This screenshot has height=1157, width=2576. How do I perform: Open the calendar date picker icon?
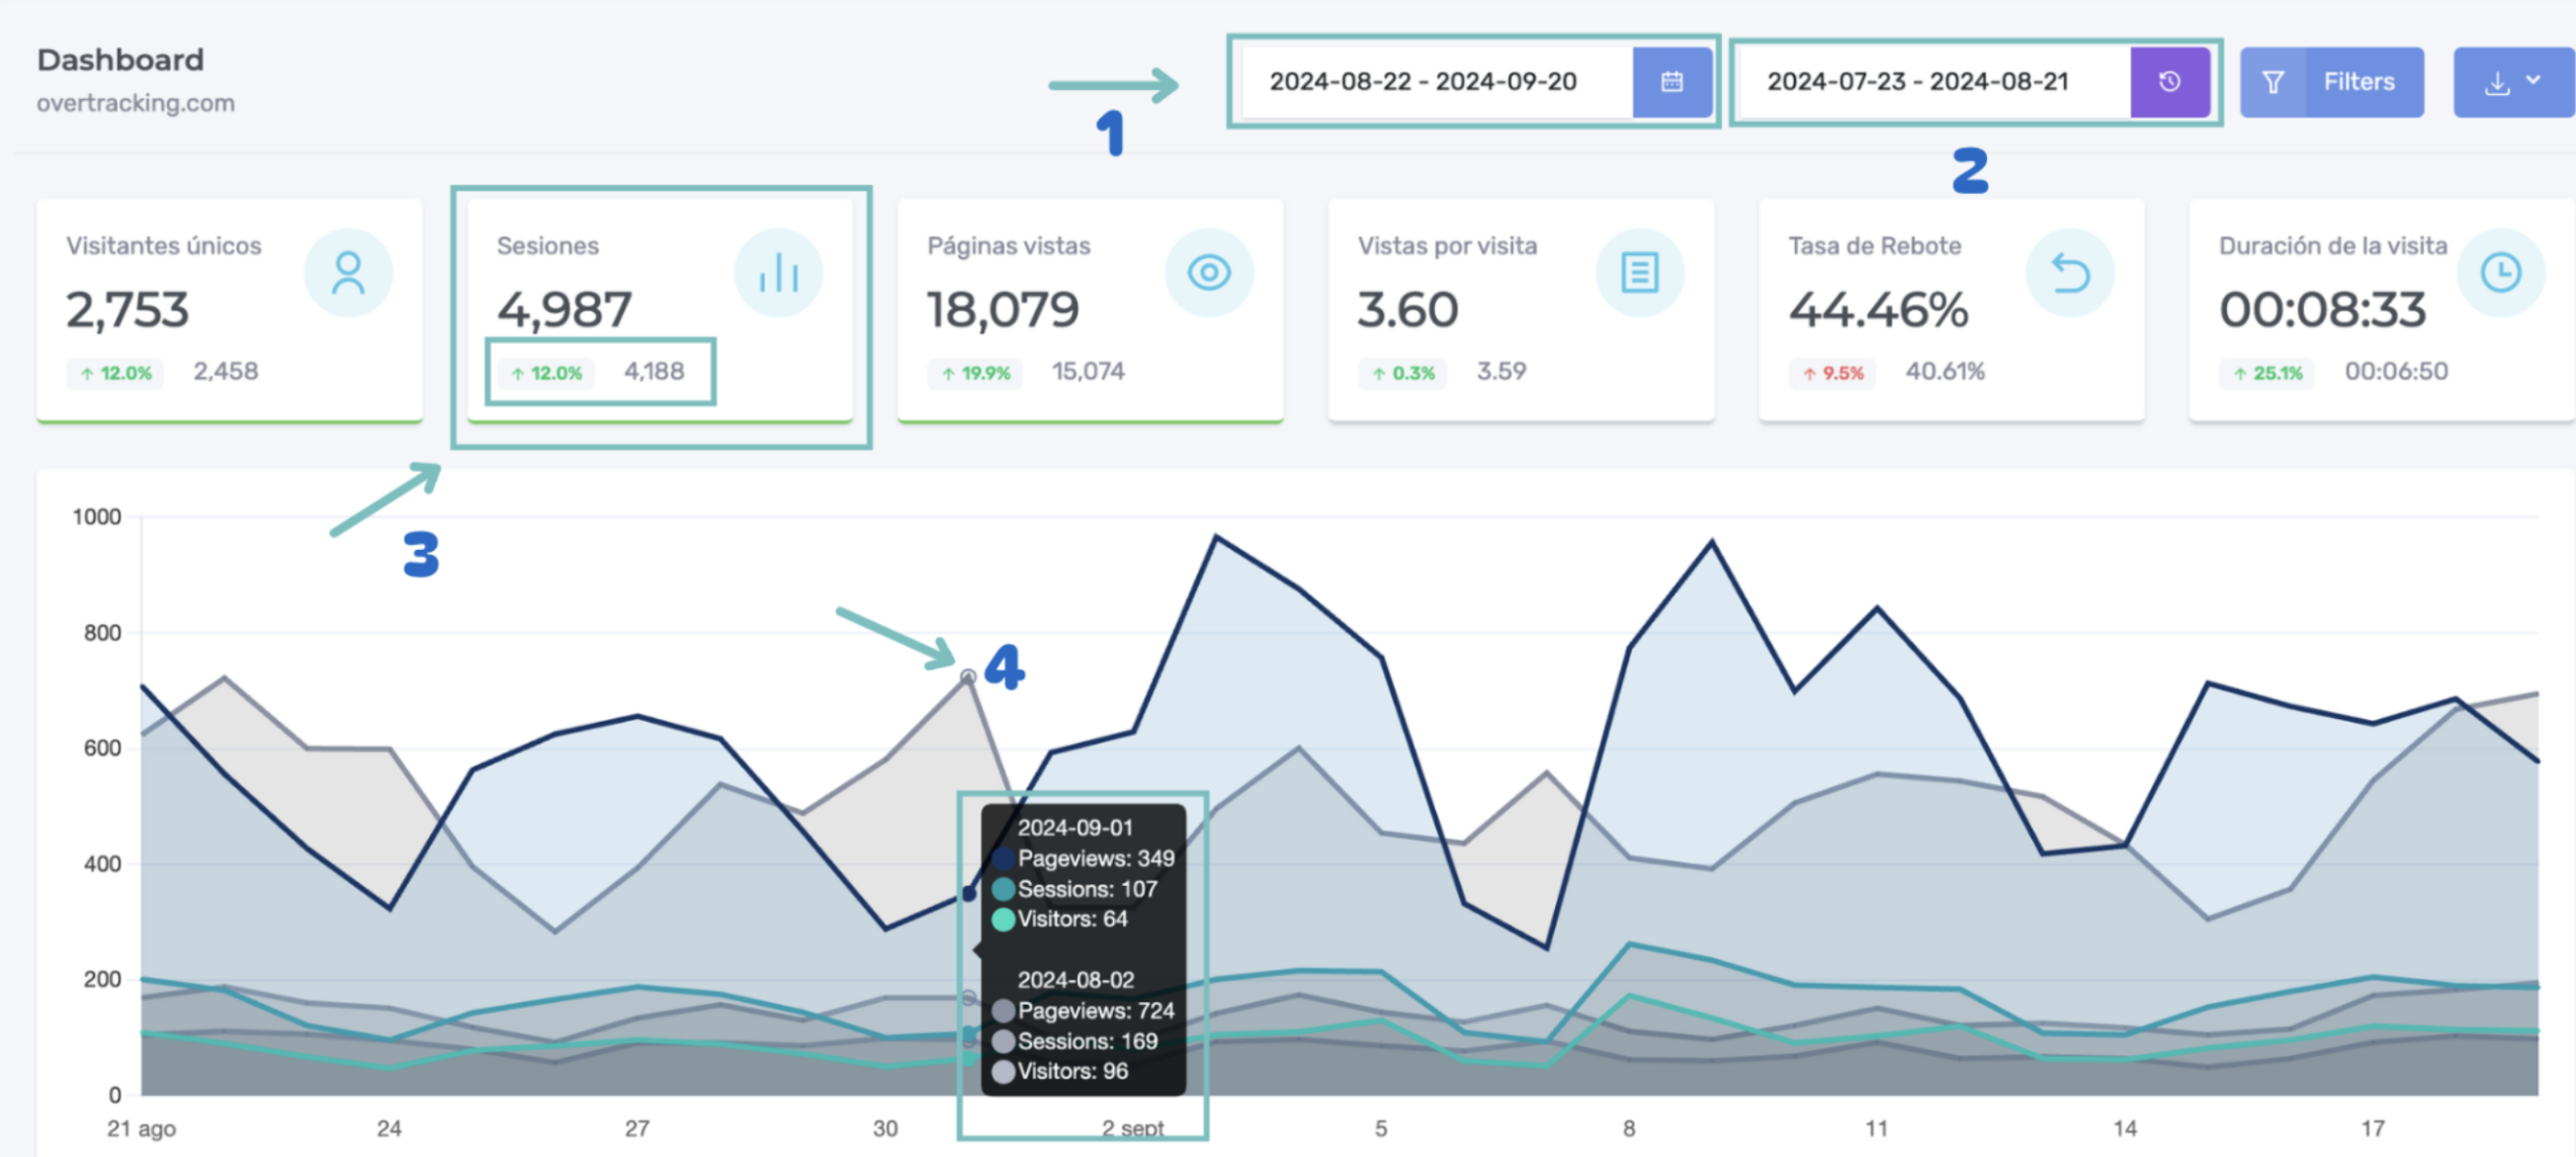point(1671,82)
